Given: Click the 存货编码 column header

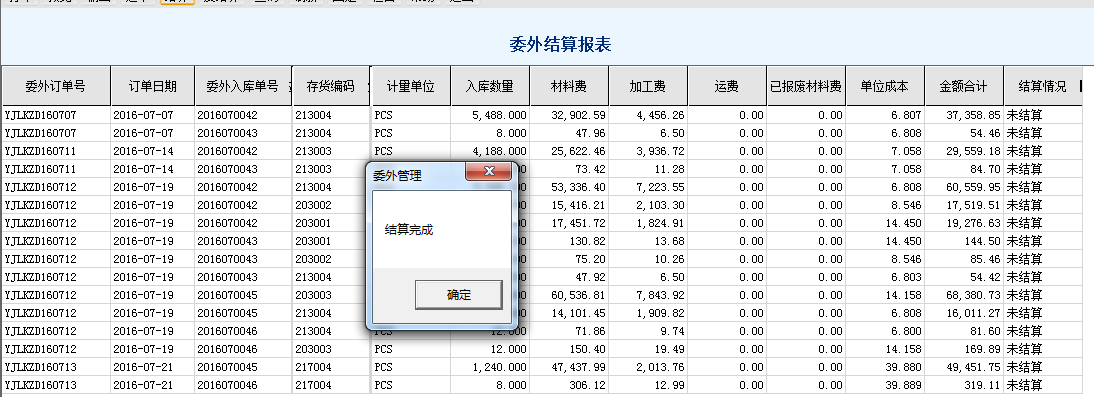Looking at the screenshot, I should (331, 87).
